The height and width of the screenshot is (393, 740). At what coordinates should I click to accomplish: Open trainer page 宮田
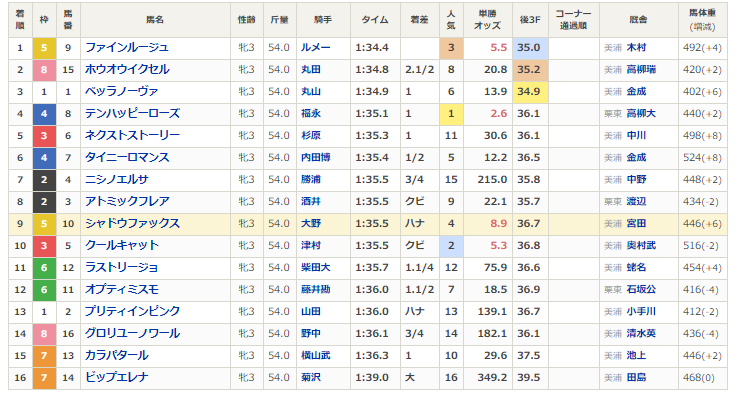click(x=636, y=224)
